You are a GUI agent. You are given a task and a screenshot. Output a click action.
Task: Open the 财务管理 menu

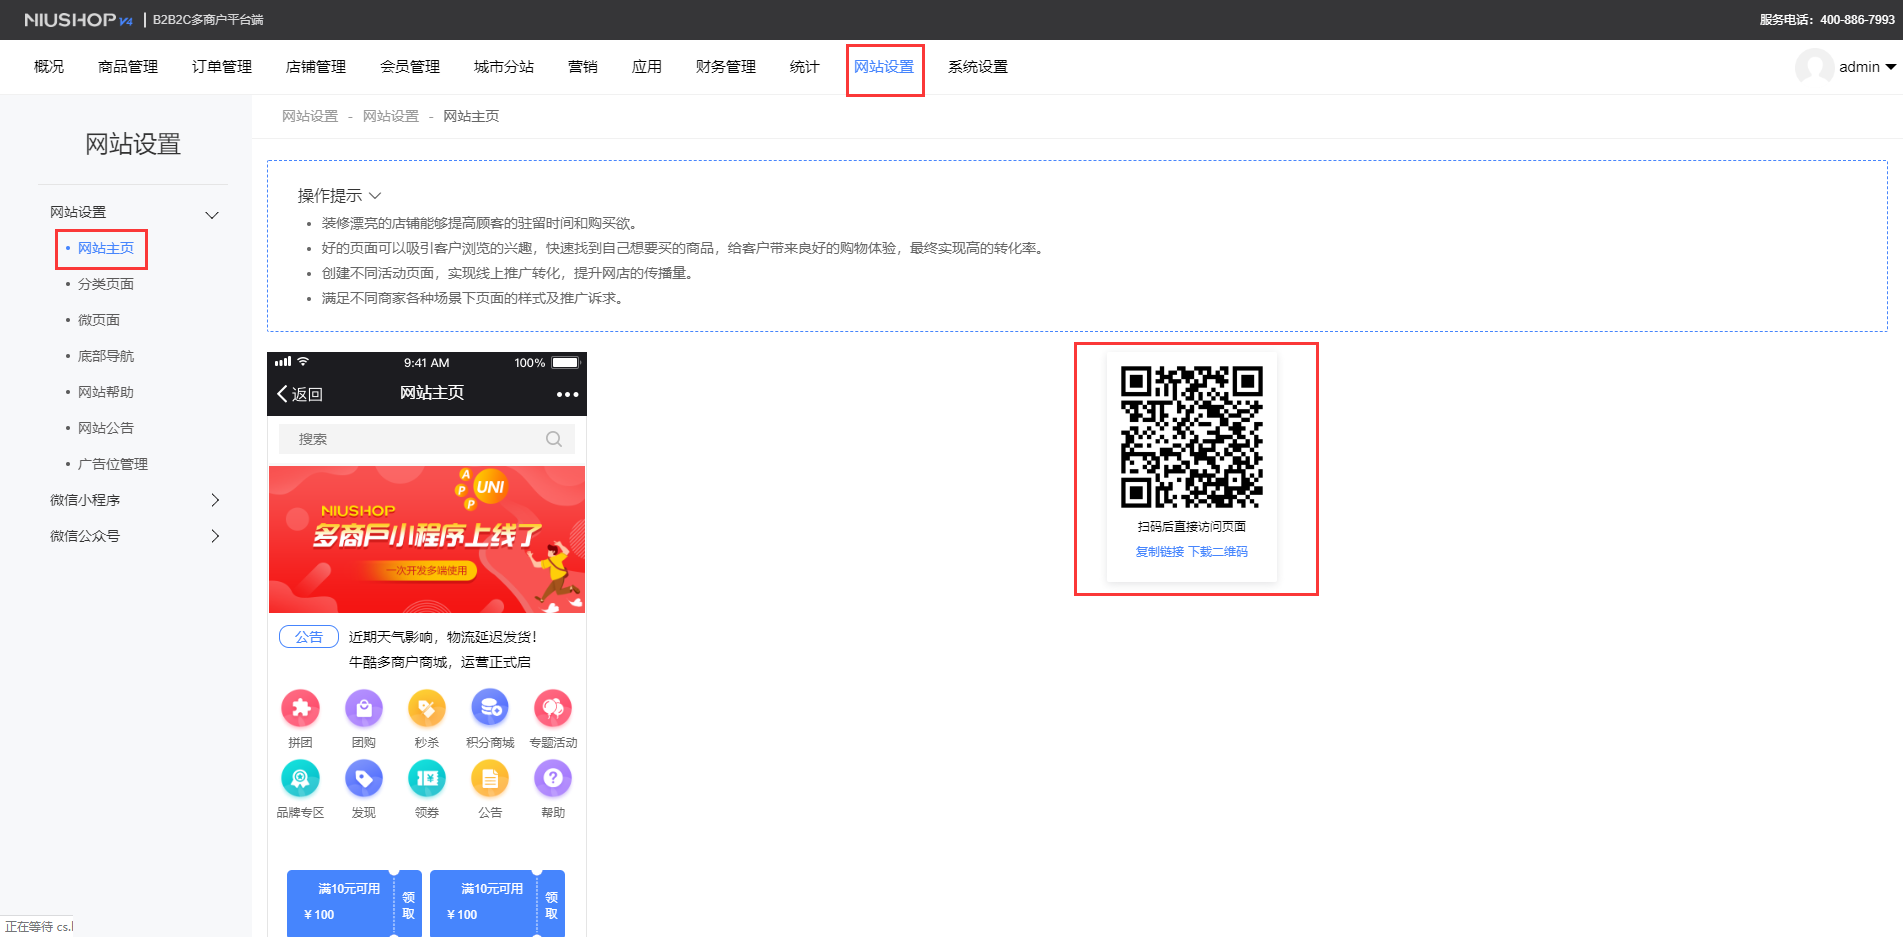pyautogui.click(x=726, y=67)
